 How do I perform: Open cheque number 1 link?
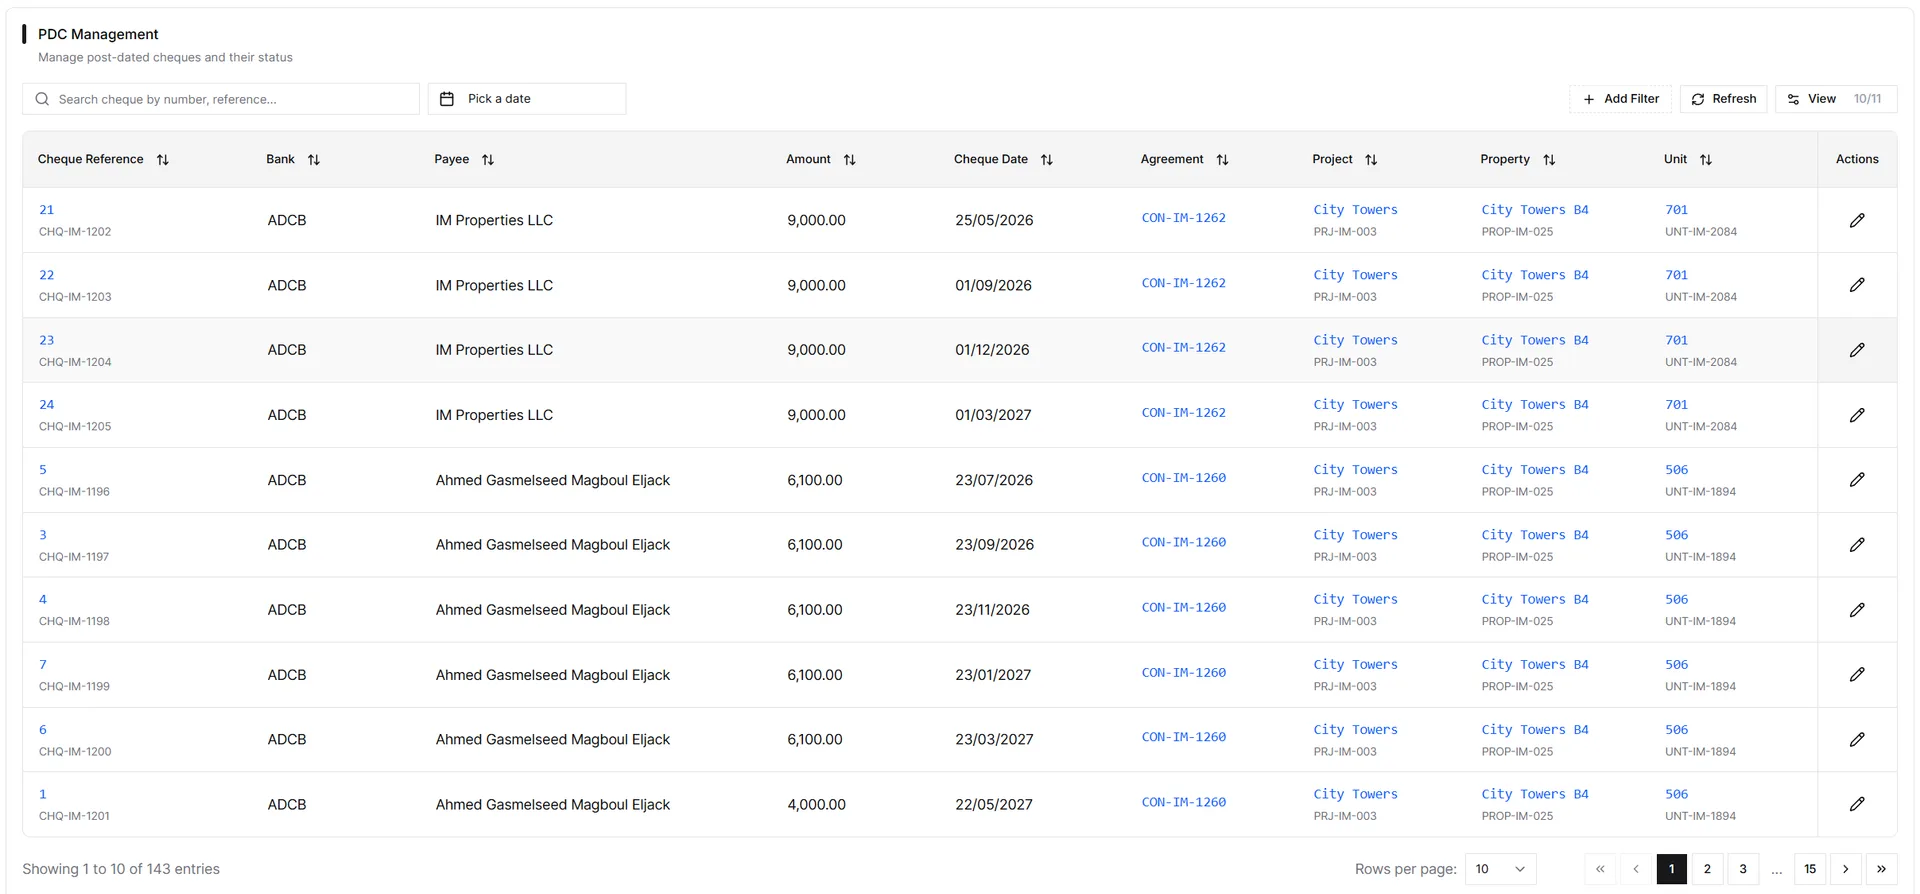pyautogui.click(x=43, y=794)
